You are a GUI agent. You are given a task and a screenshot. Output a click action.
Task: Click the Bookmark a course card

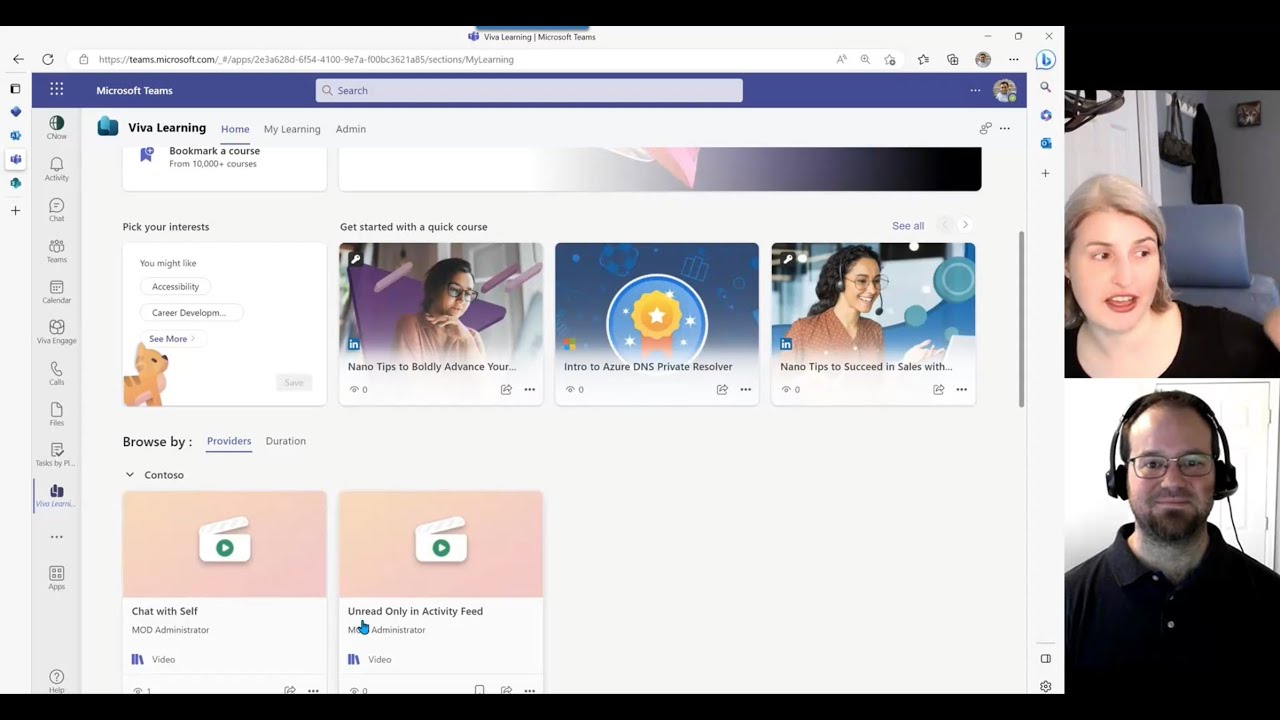224,168
